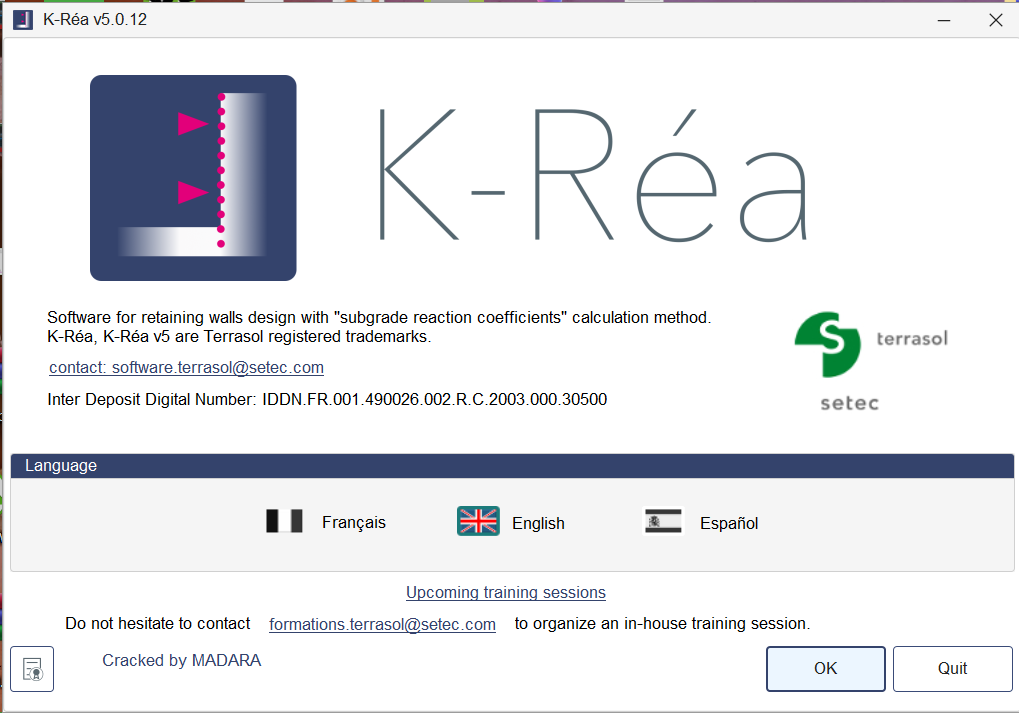Click the large K-Réa wordmark

[x=593, y=175]
